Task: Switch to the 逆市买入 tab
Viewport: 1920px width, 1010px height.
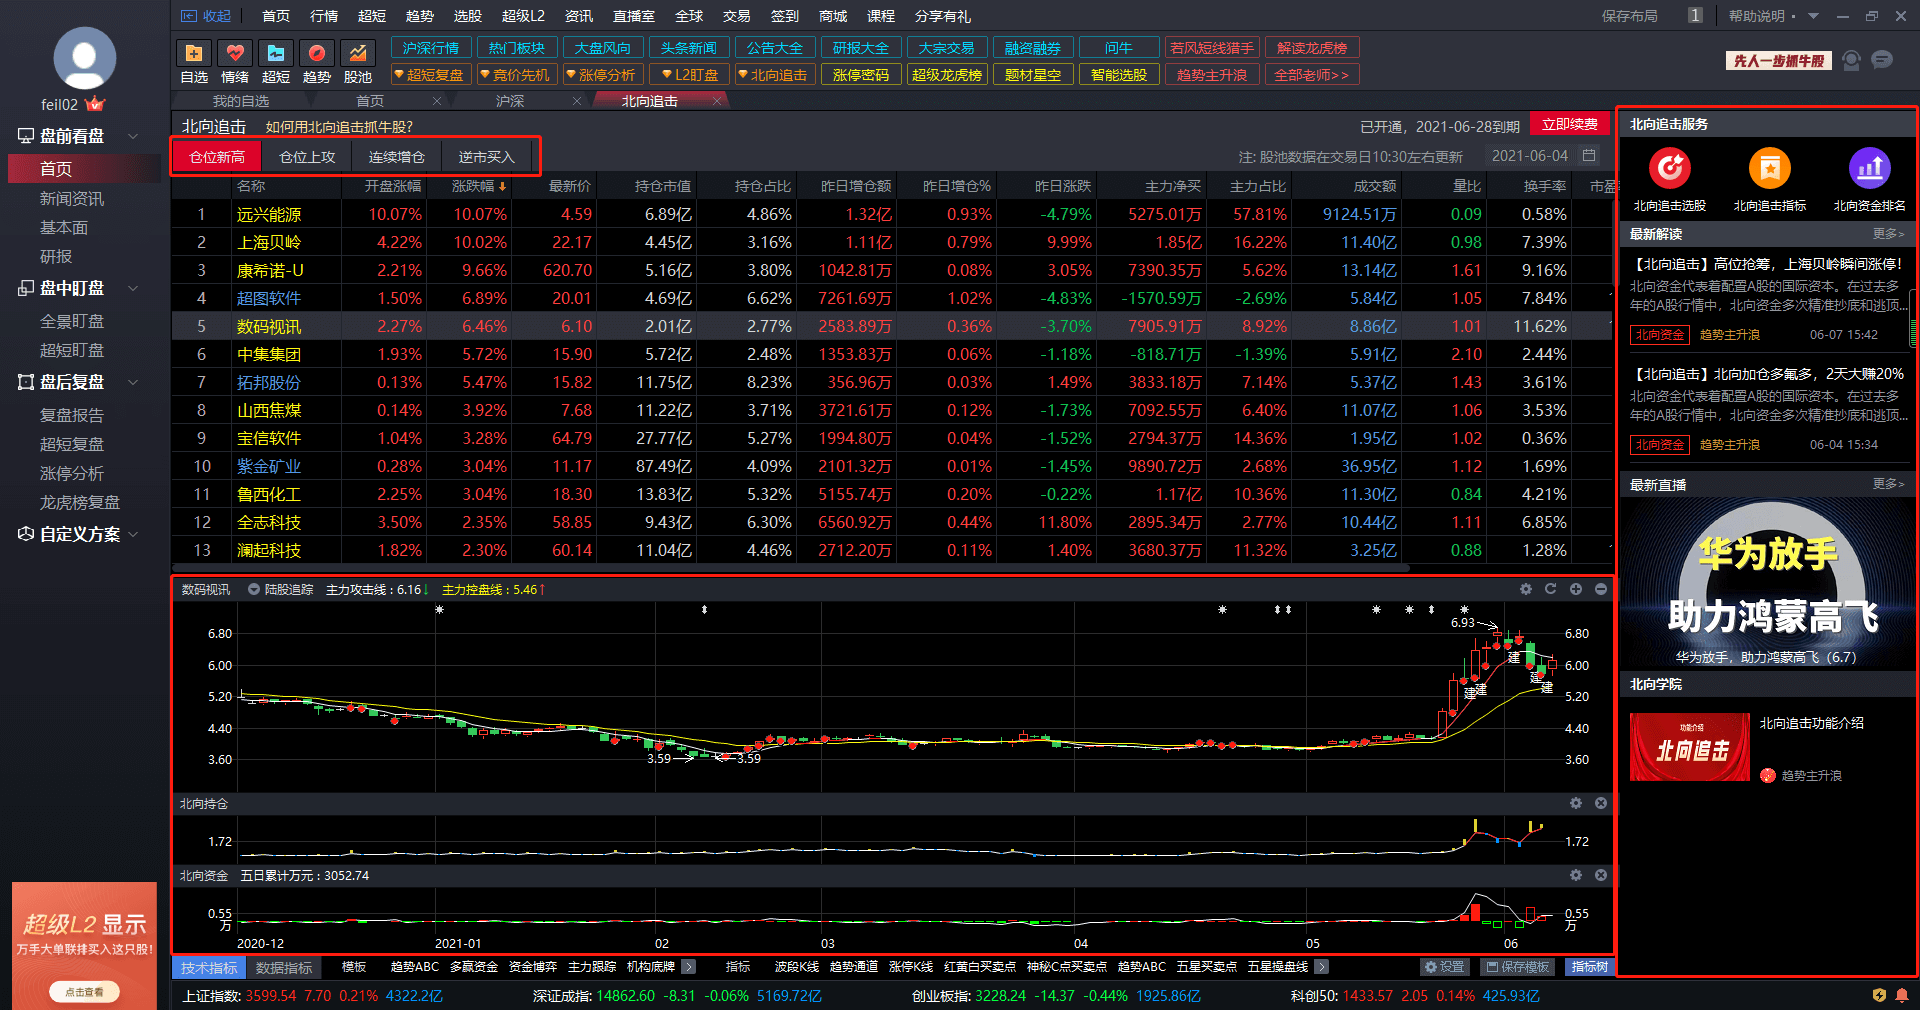Action: point(487,157)
